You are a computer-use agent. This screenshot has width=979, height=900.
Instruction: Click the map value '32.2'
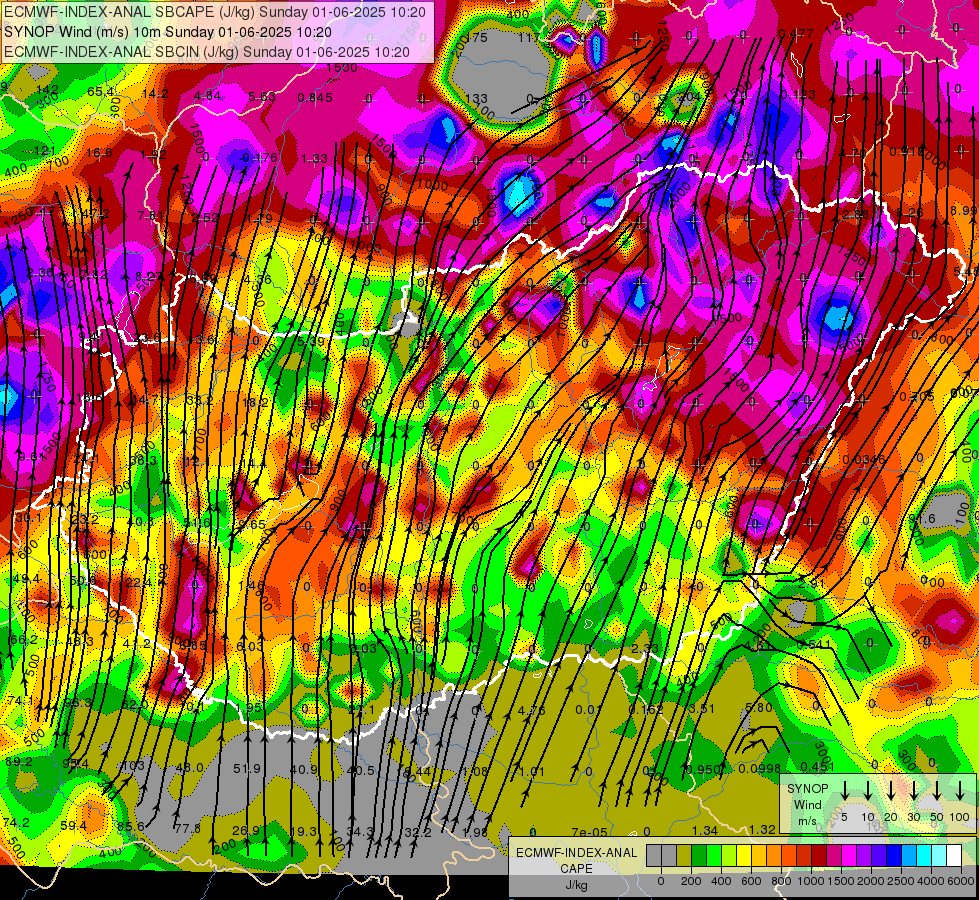coord(418,832)
